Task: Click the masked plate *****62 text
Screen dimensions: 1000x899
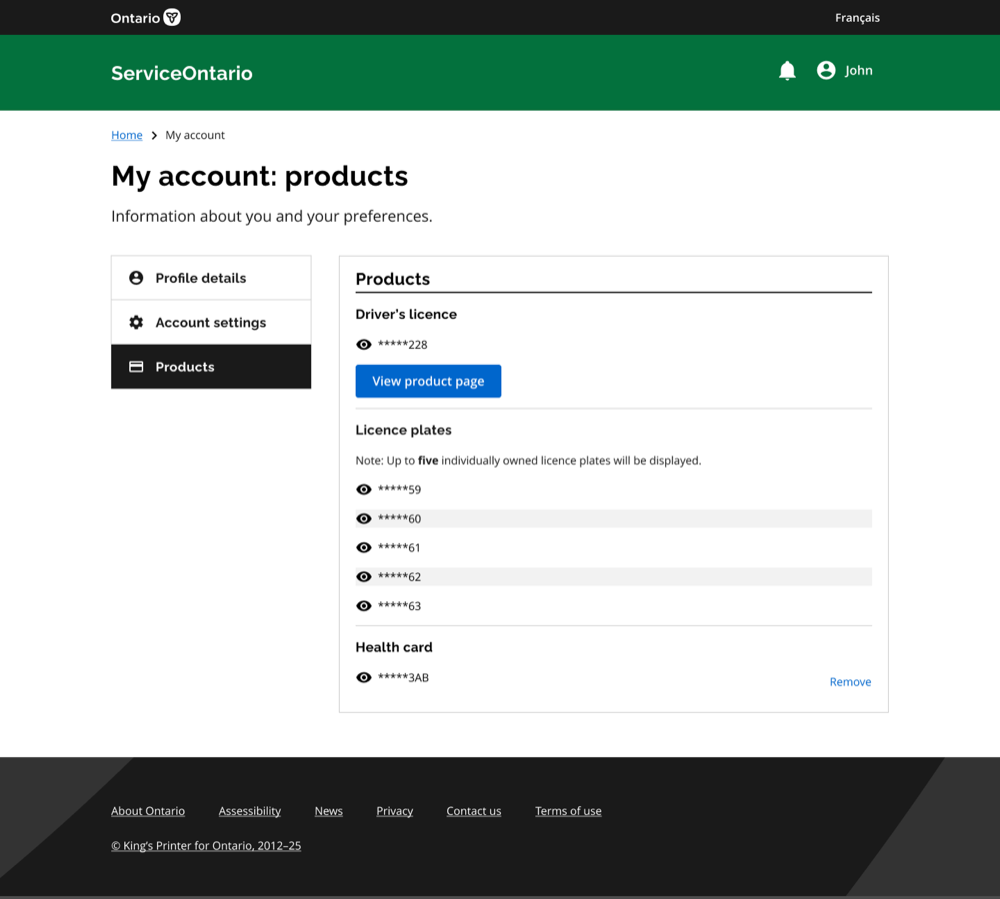Action: tap(399, 577)
